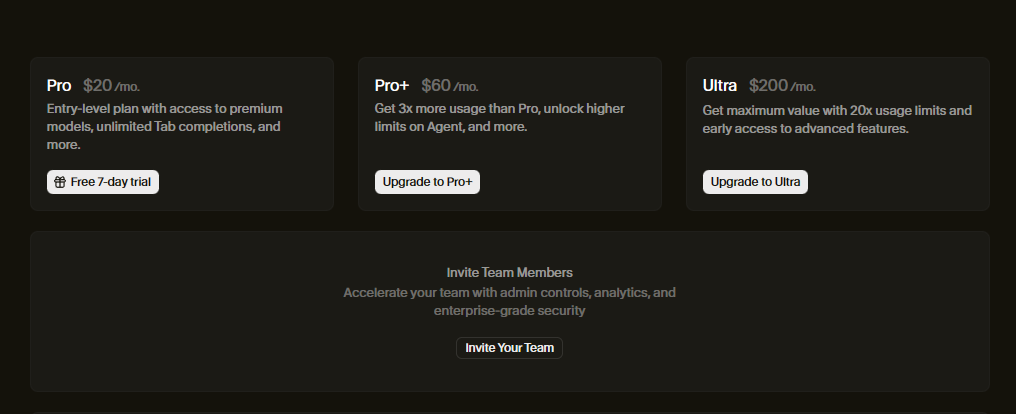Click the Pro+ 3x more usage description

click(x=500, y=118)
